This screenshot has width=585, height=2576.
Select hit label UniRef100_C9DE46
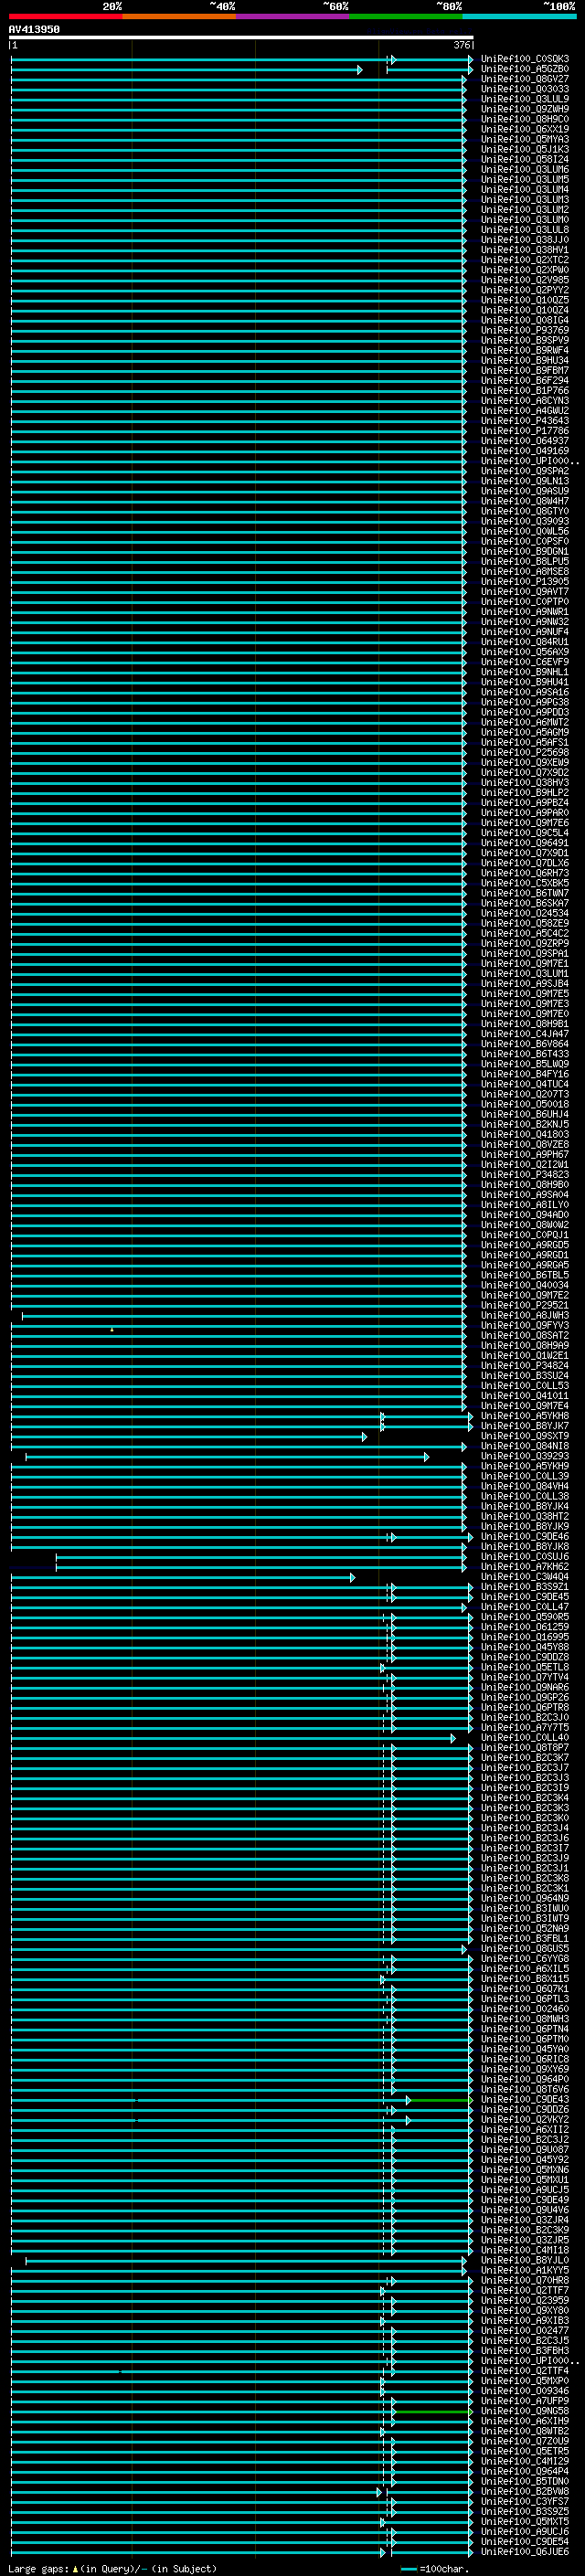tap(525, 1536)
